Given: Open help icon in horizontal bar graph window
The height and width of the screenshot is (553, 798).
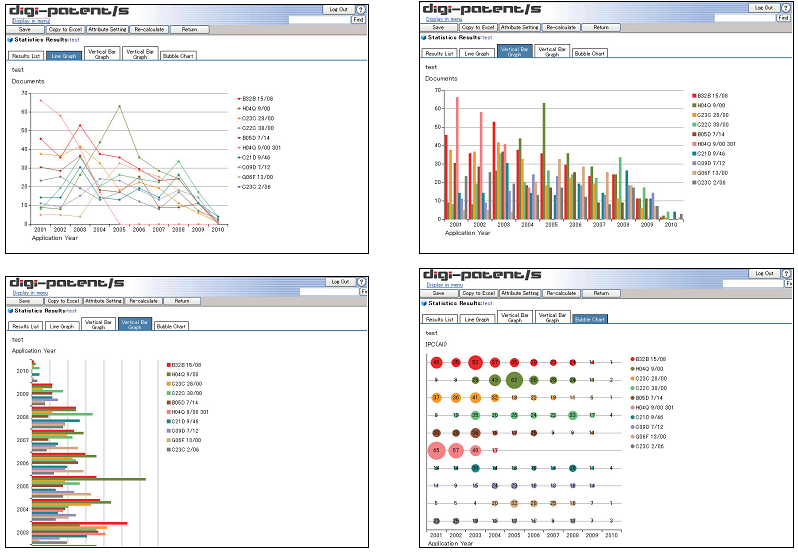Looking at the screenshot, I should click(361, 282).
